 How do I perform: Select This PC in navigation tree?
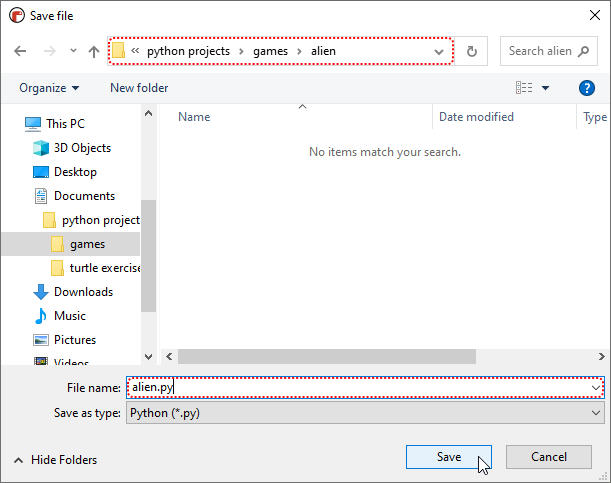coord(65,124)
